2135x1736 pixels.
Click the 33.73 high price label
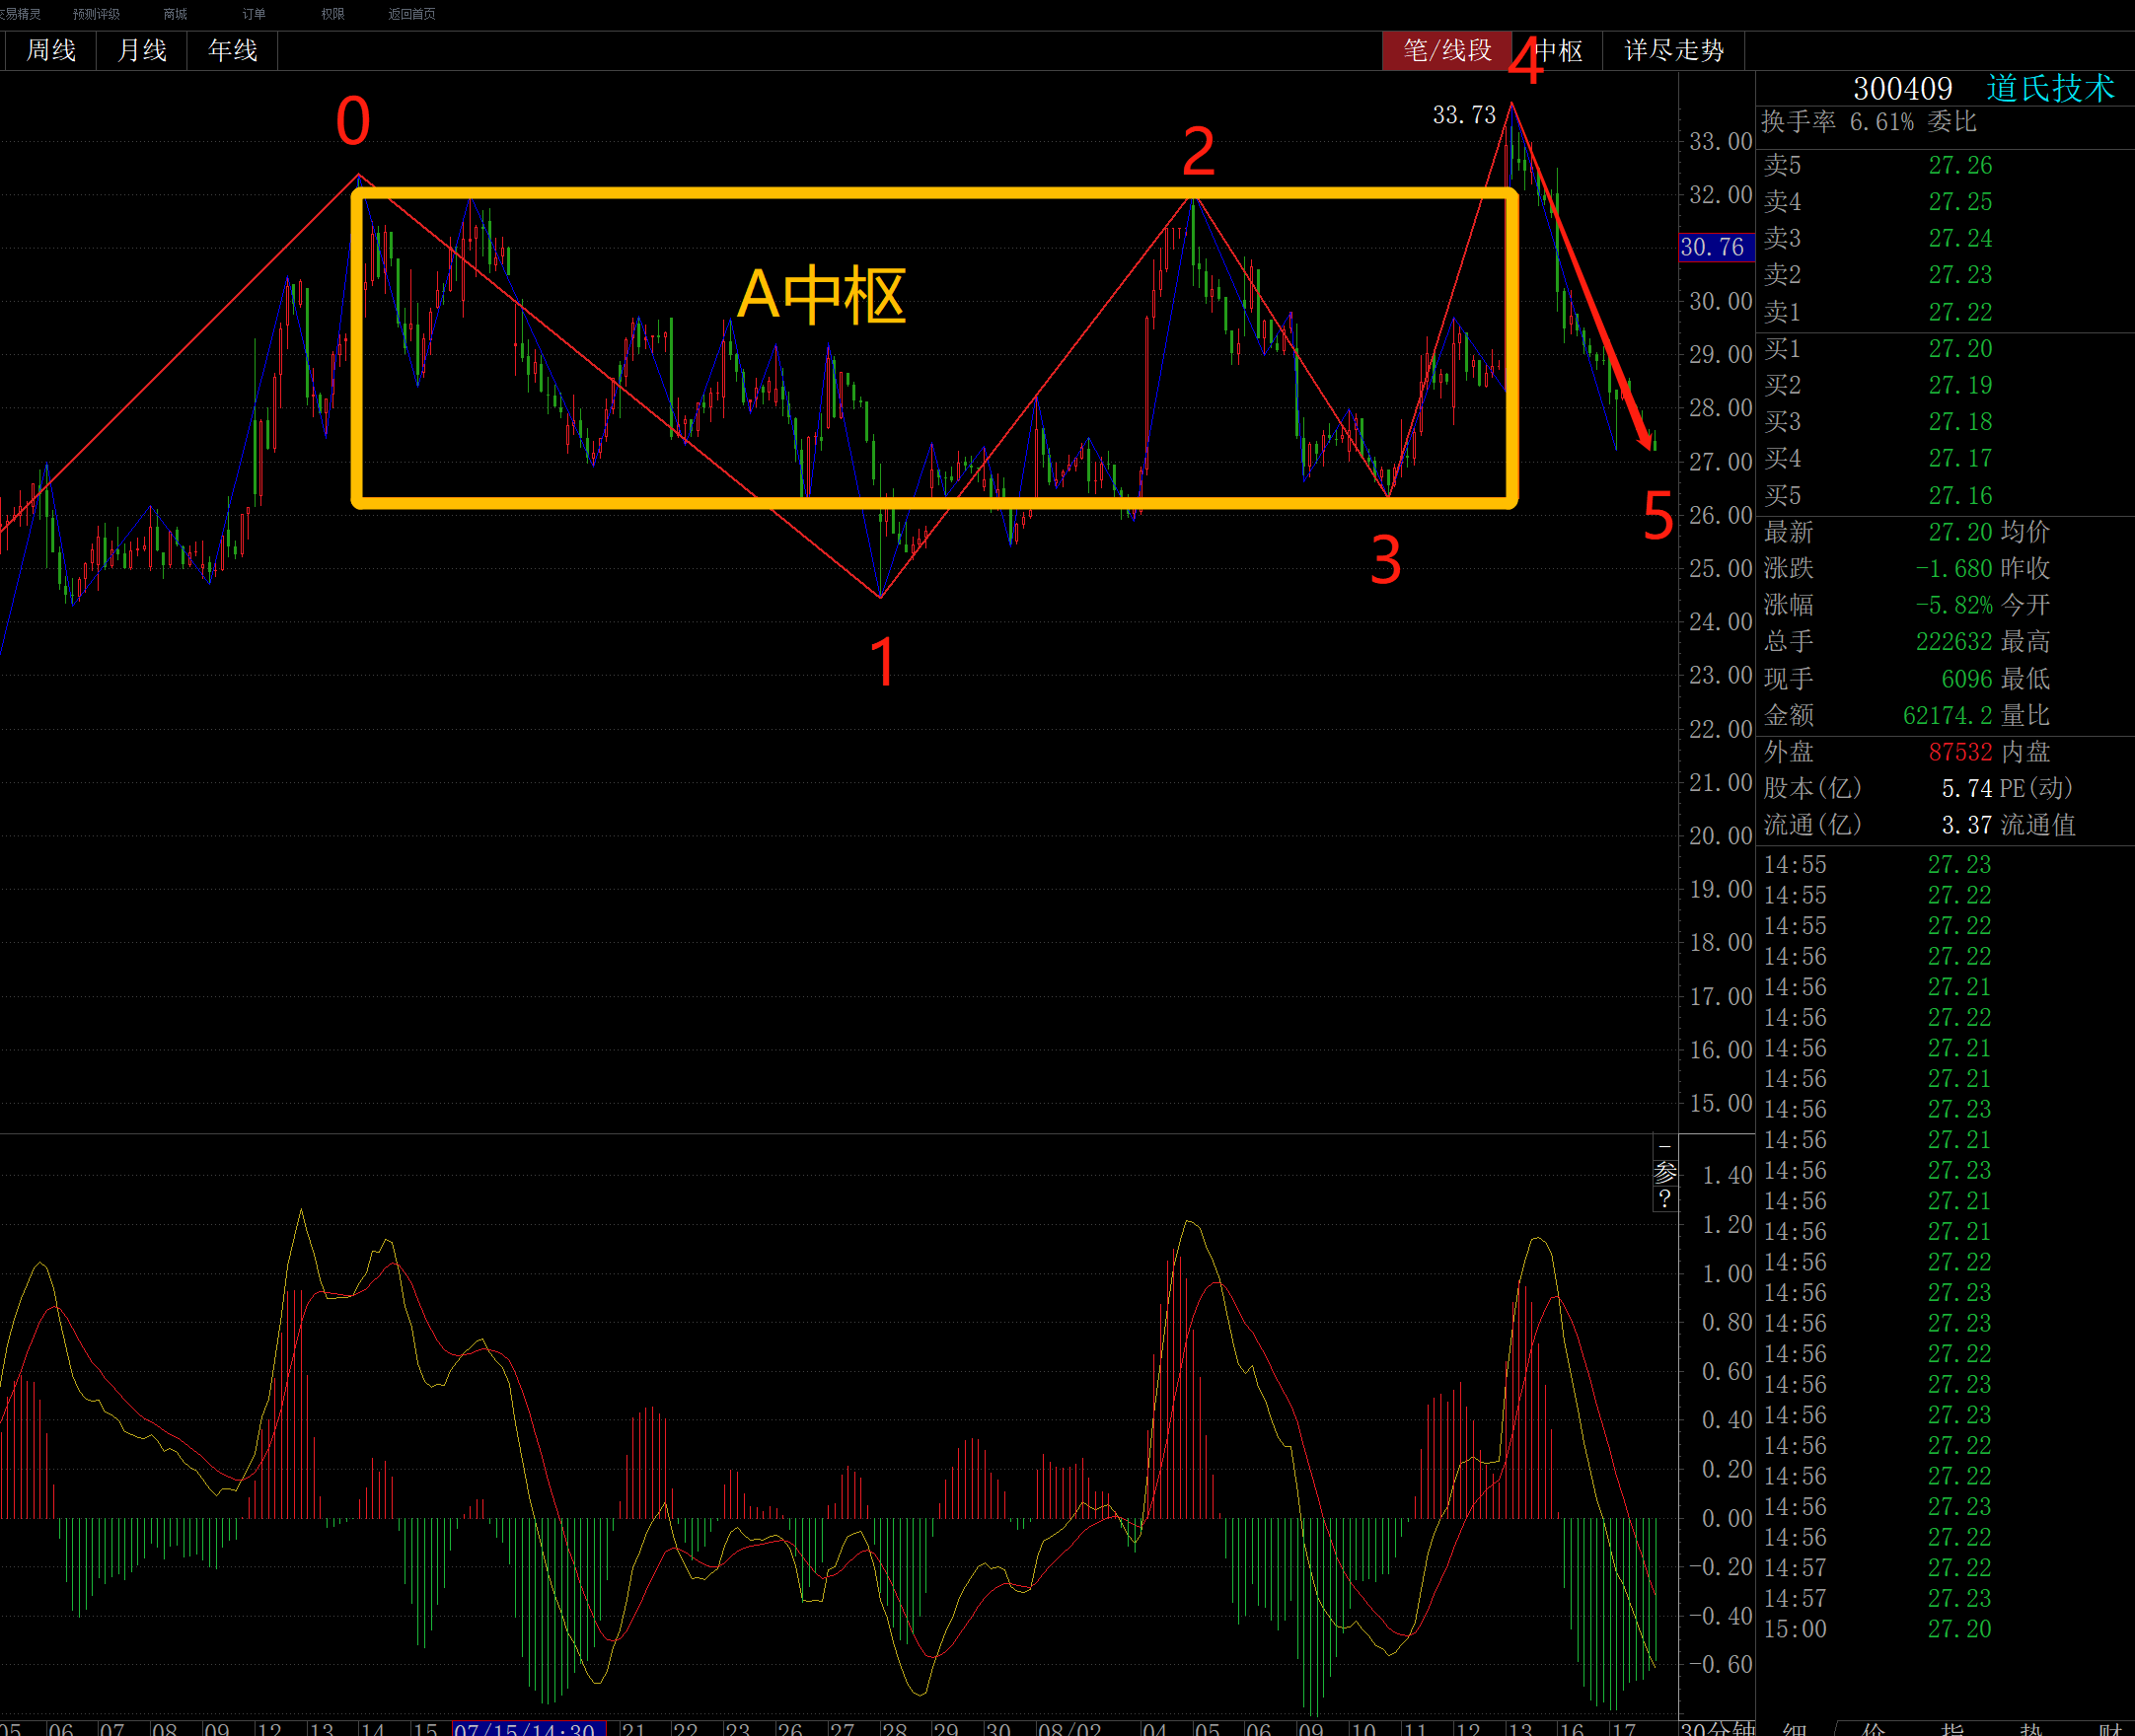click(x=1464, y=115)
